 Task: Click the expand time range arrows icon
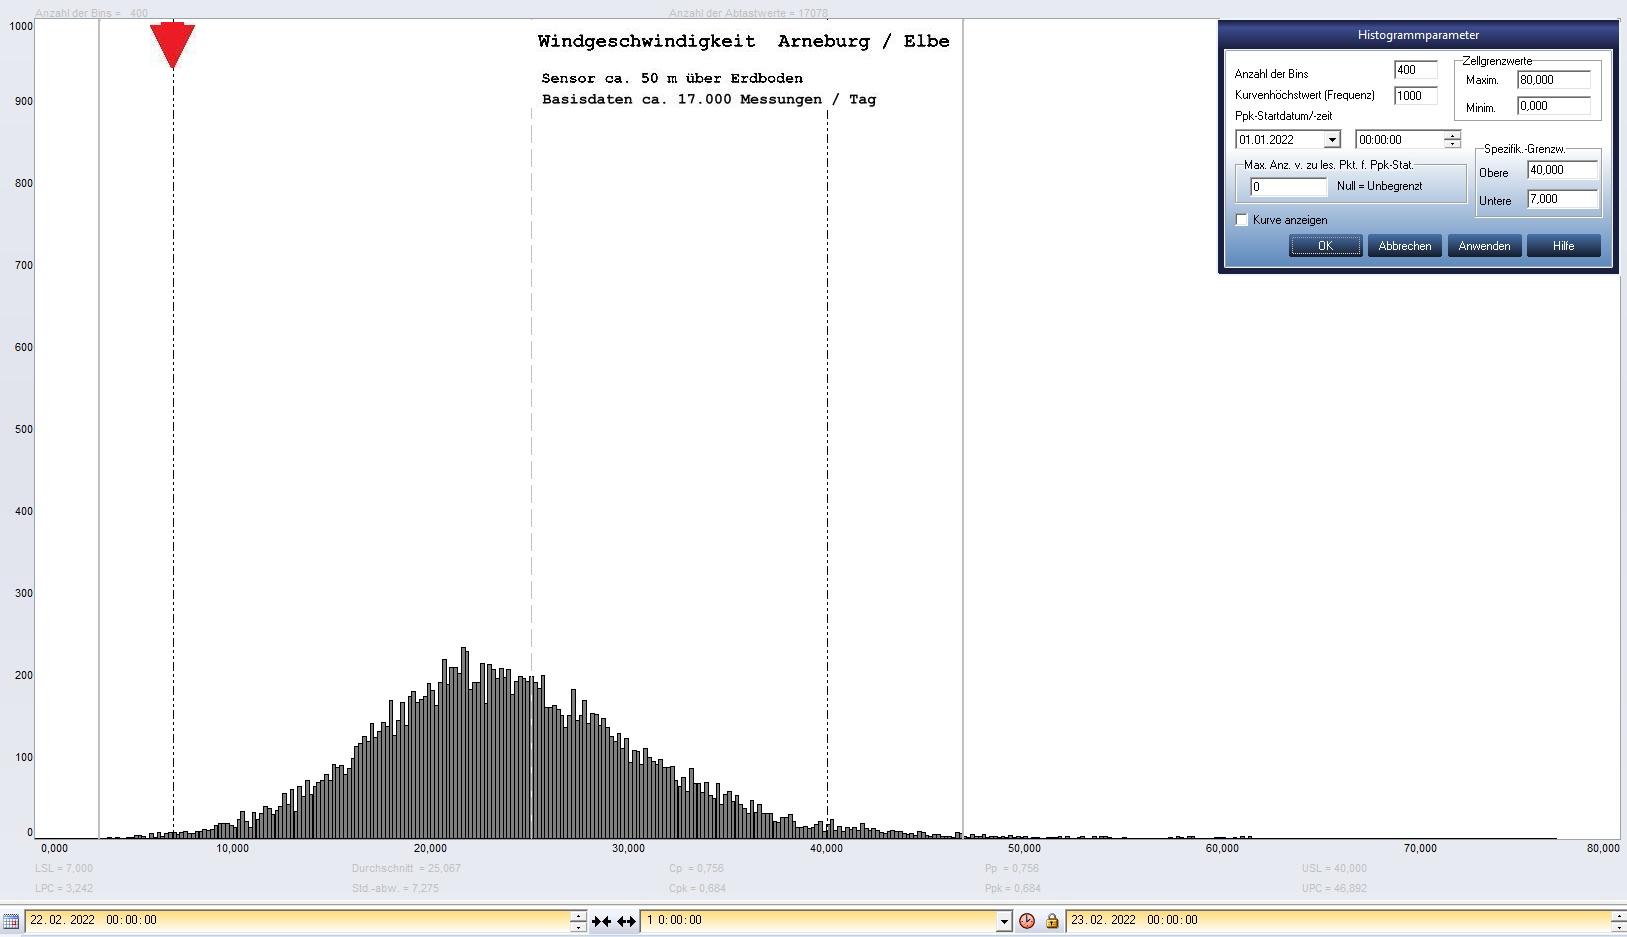click(x=626, y=921)
